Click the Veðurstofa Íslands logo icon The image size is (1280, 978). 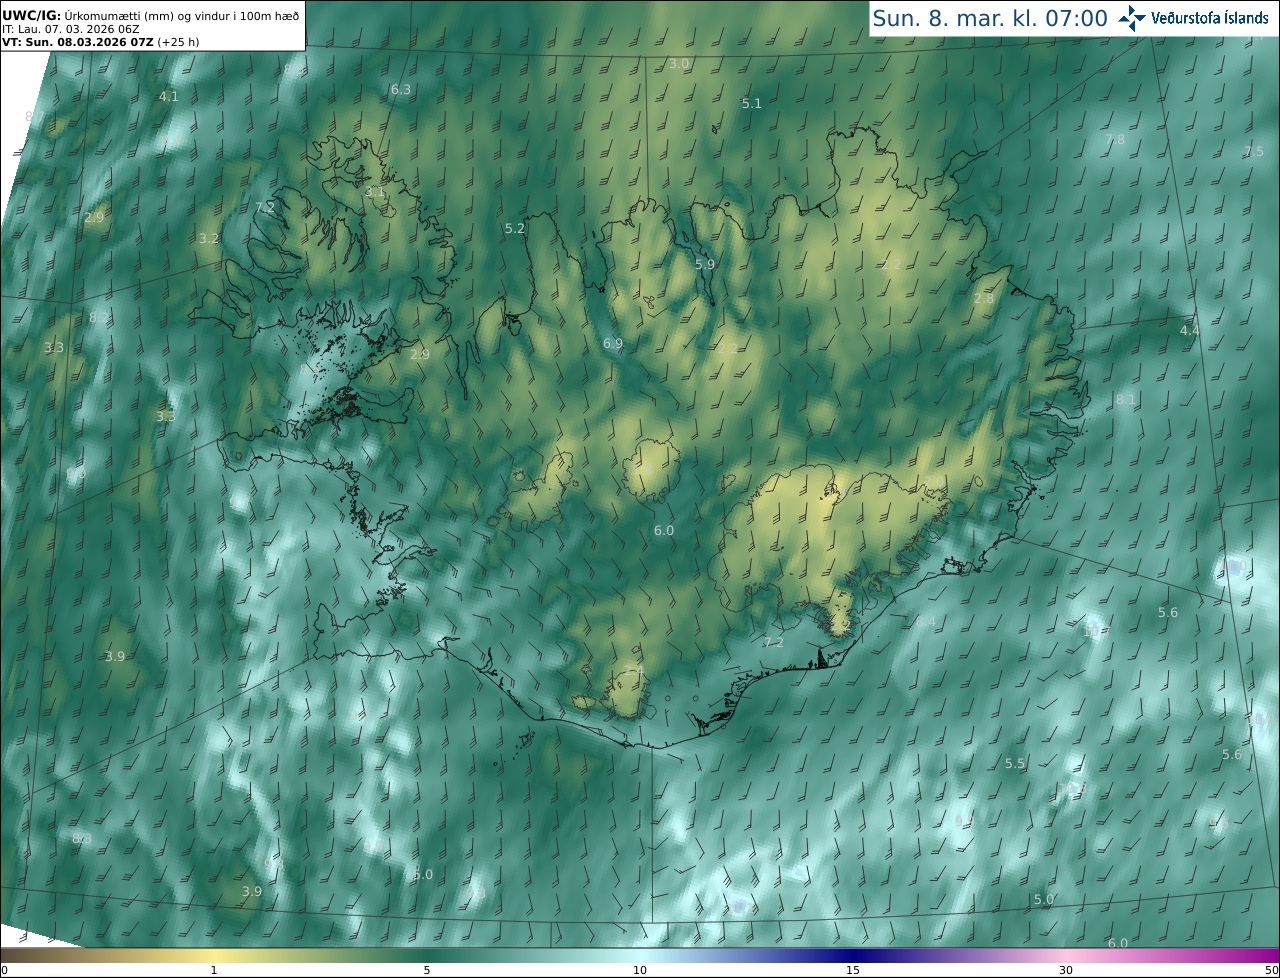(x=1132, y=18)
